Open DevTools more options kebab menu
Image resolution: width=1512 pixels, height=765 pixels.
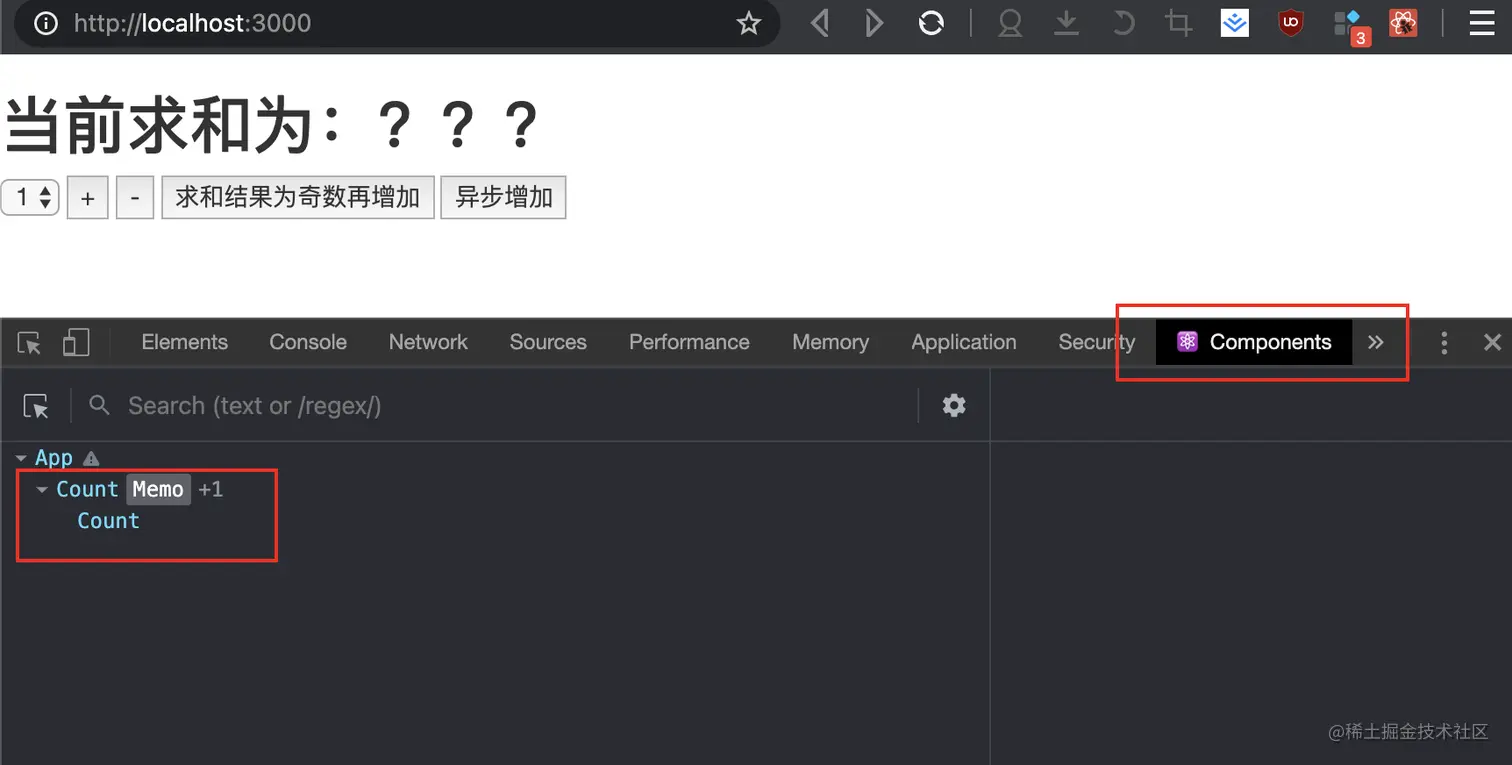click(x=1444, y=343)
